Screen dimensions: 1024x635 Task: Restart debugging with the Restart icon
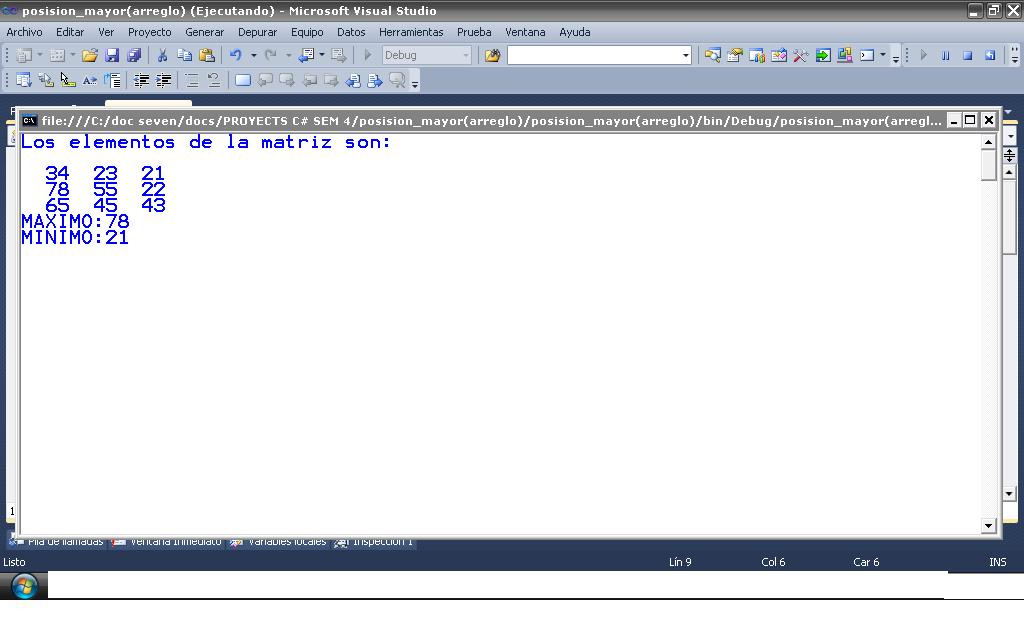(x=990, y=56)
